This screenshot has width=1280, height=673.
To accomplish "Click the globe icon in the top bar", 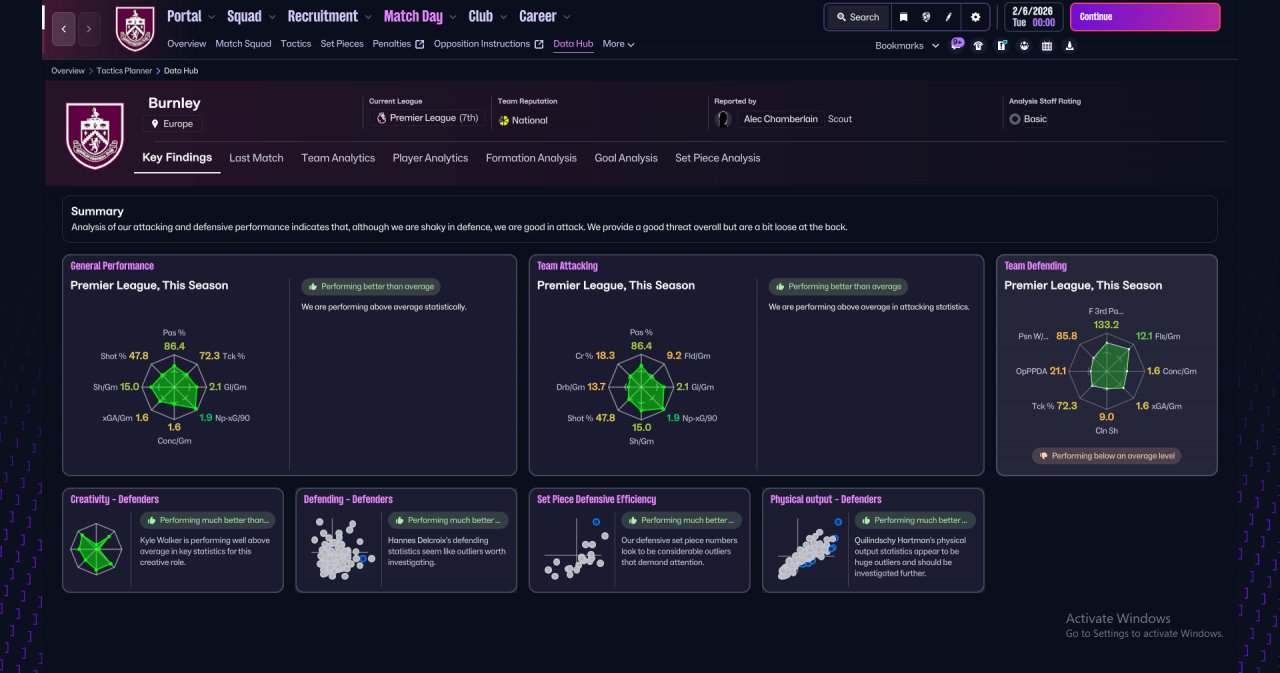I will tap(926, 17).
